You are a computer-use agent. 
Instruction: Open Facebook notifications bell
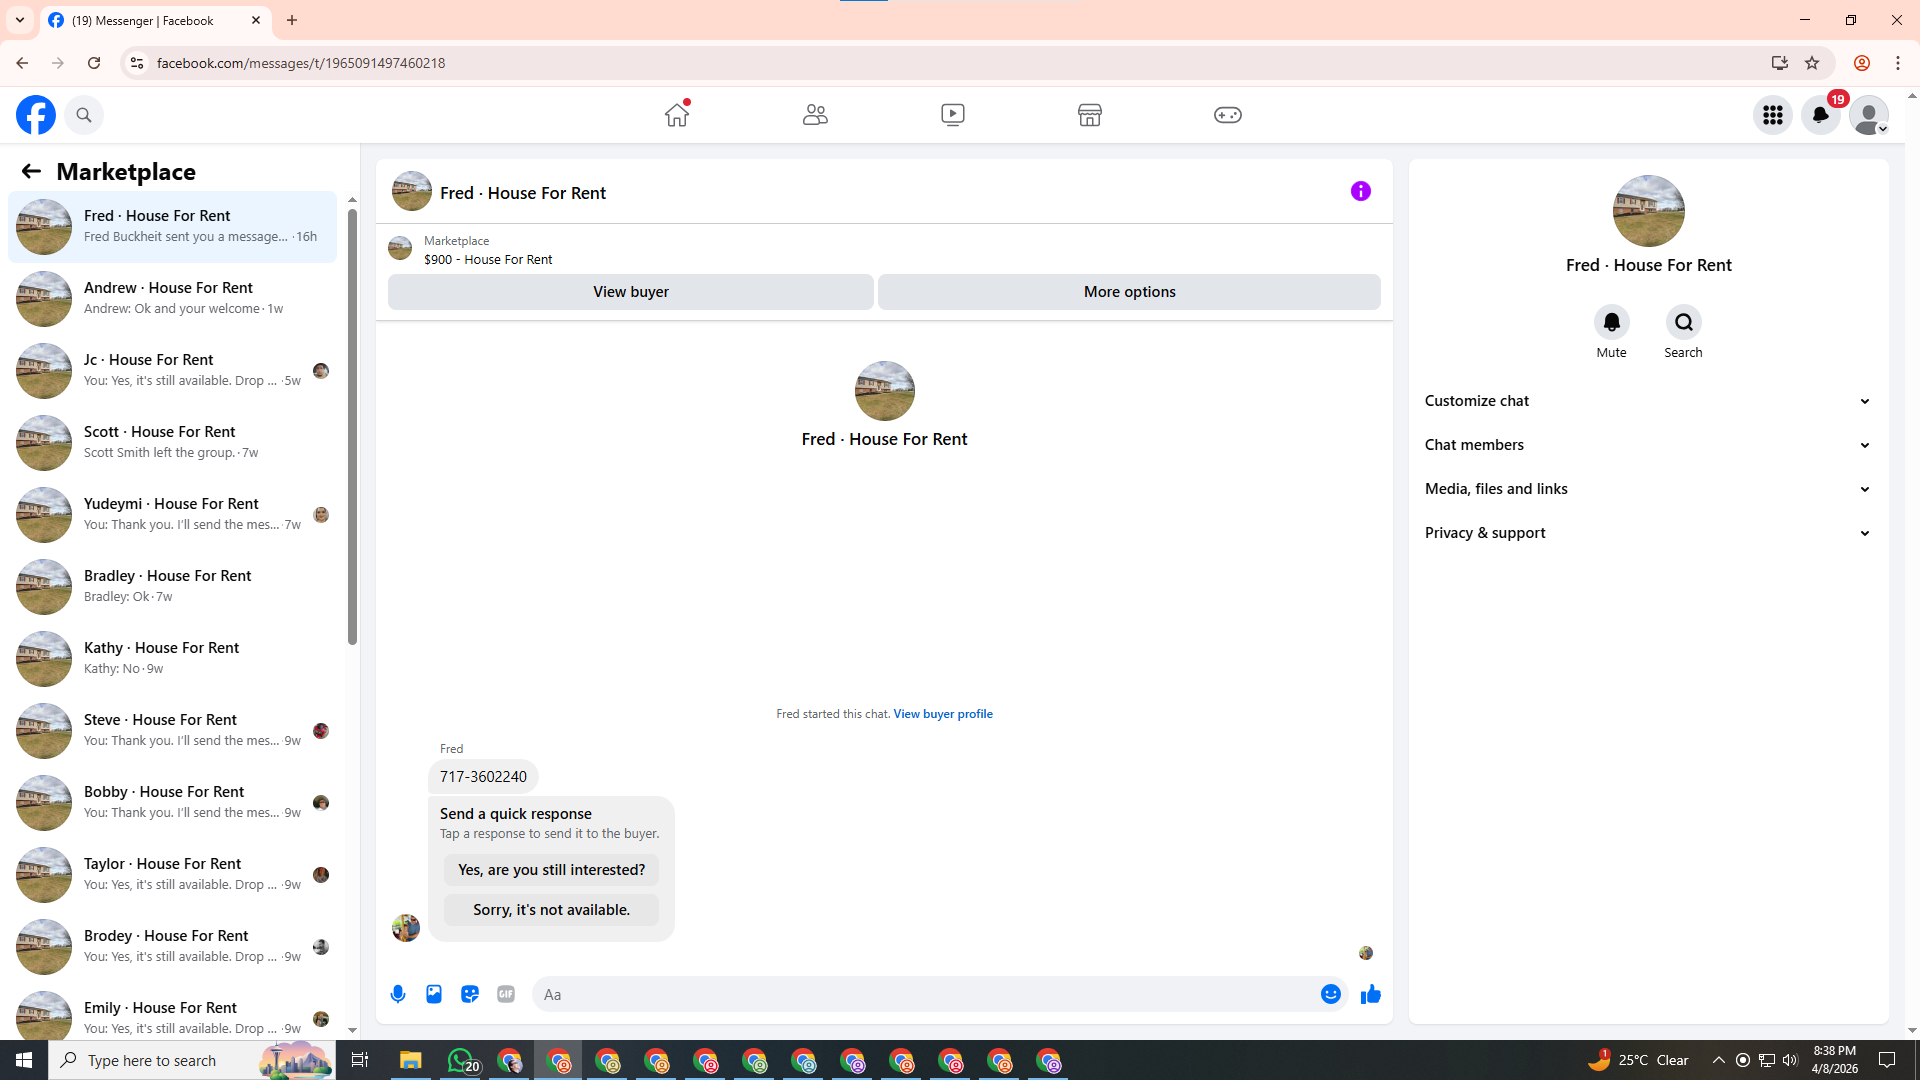pos(1820,115)
